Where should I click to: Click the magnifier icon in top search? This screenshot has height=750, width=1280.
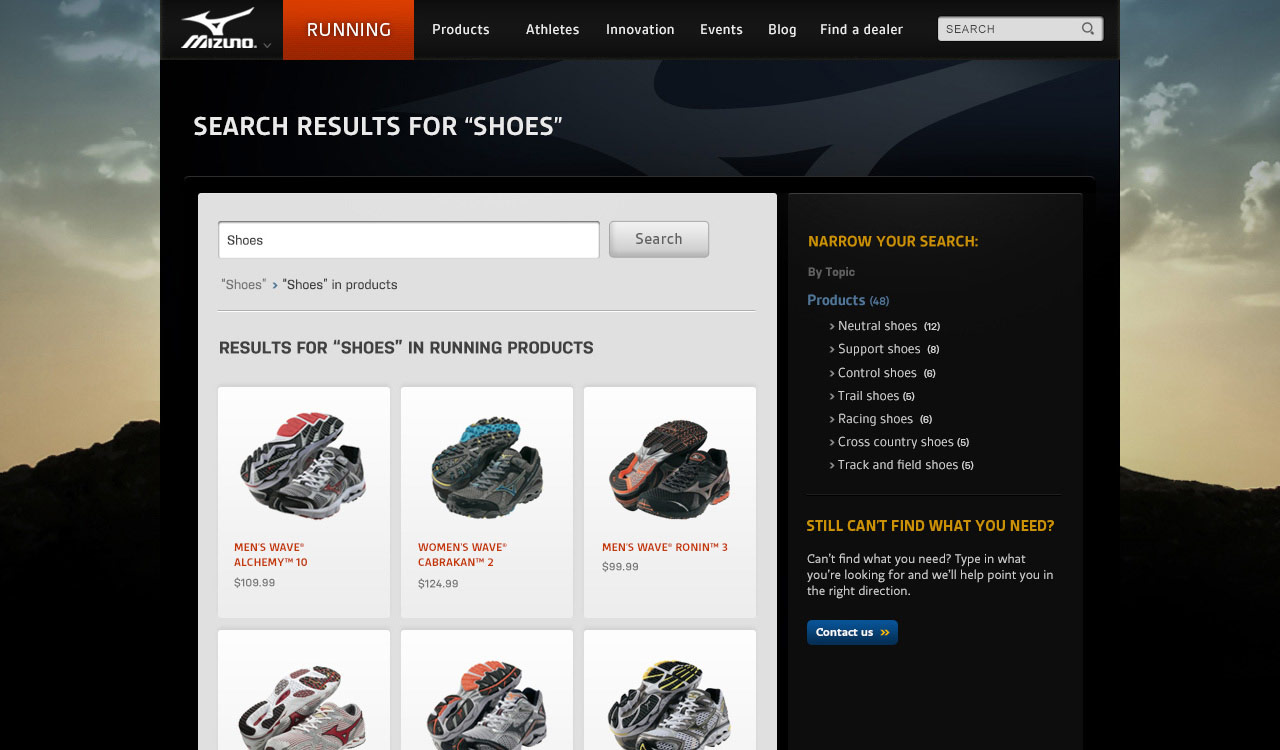click(x=1088, y=29)
